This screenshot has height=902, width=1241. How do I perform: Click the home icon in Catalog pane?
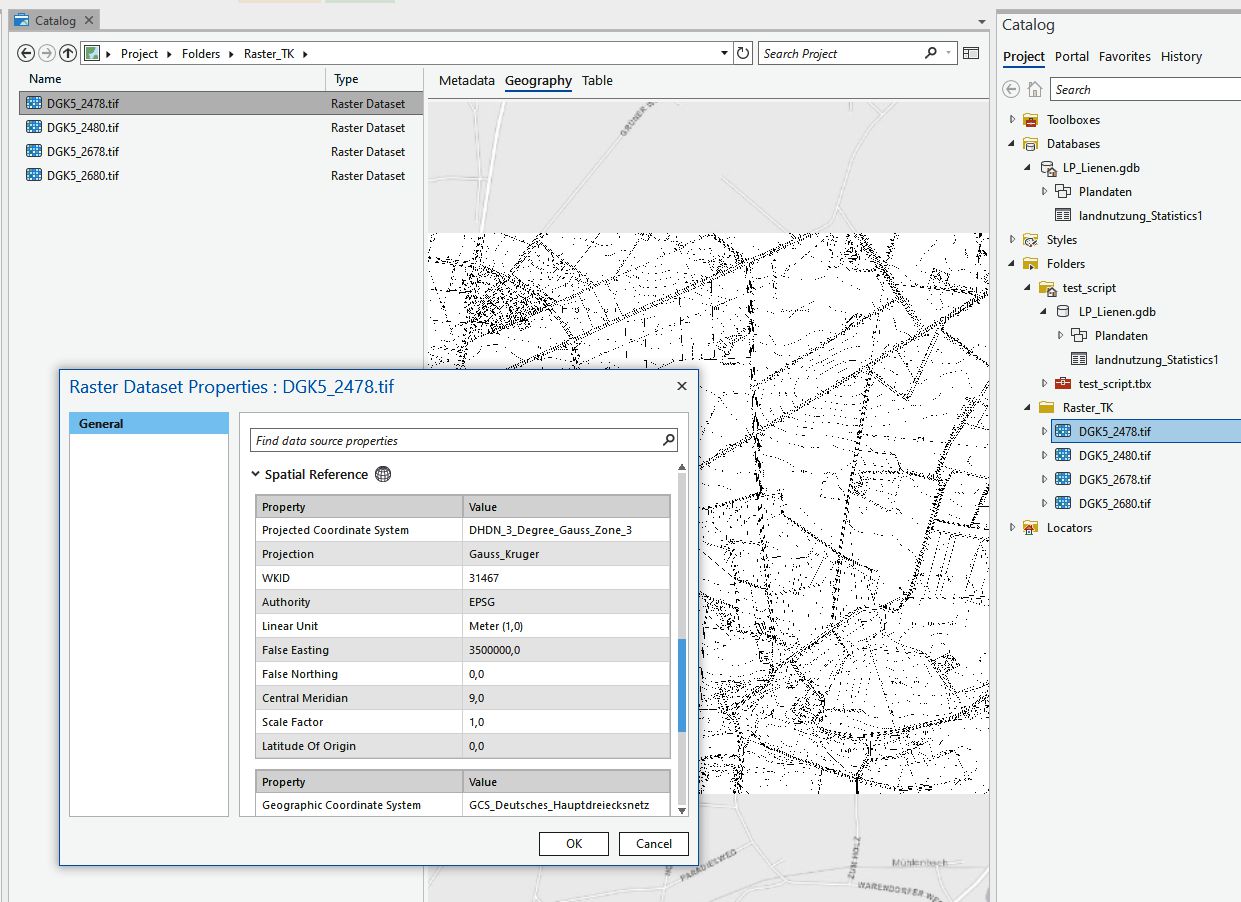pos(1035,90)
